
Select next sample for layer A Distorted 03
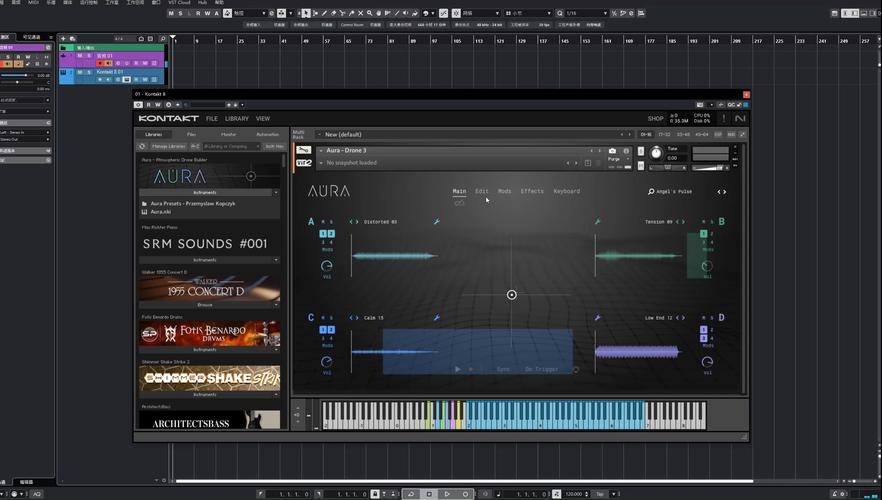point(357,222)
